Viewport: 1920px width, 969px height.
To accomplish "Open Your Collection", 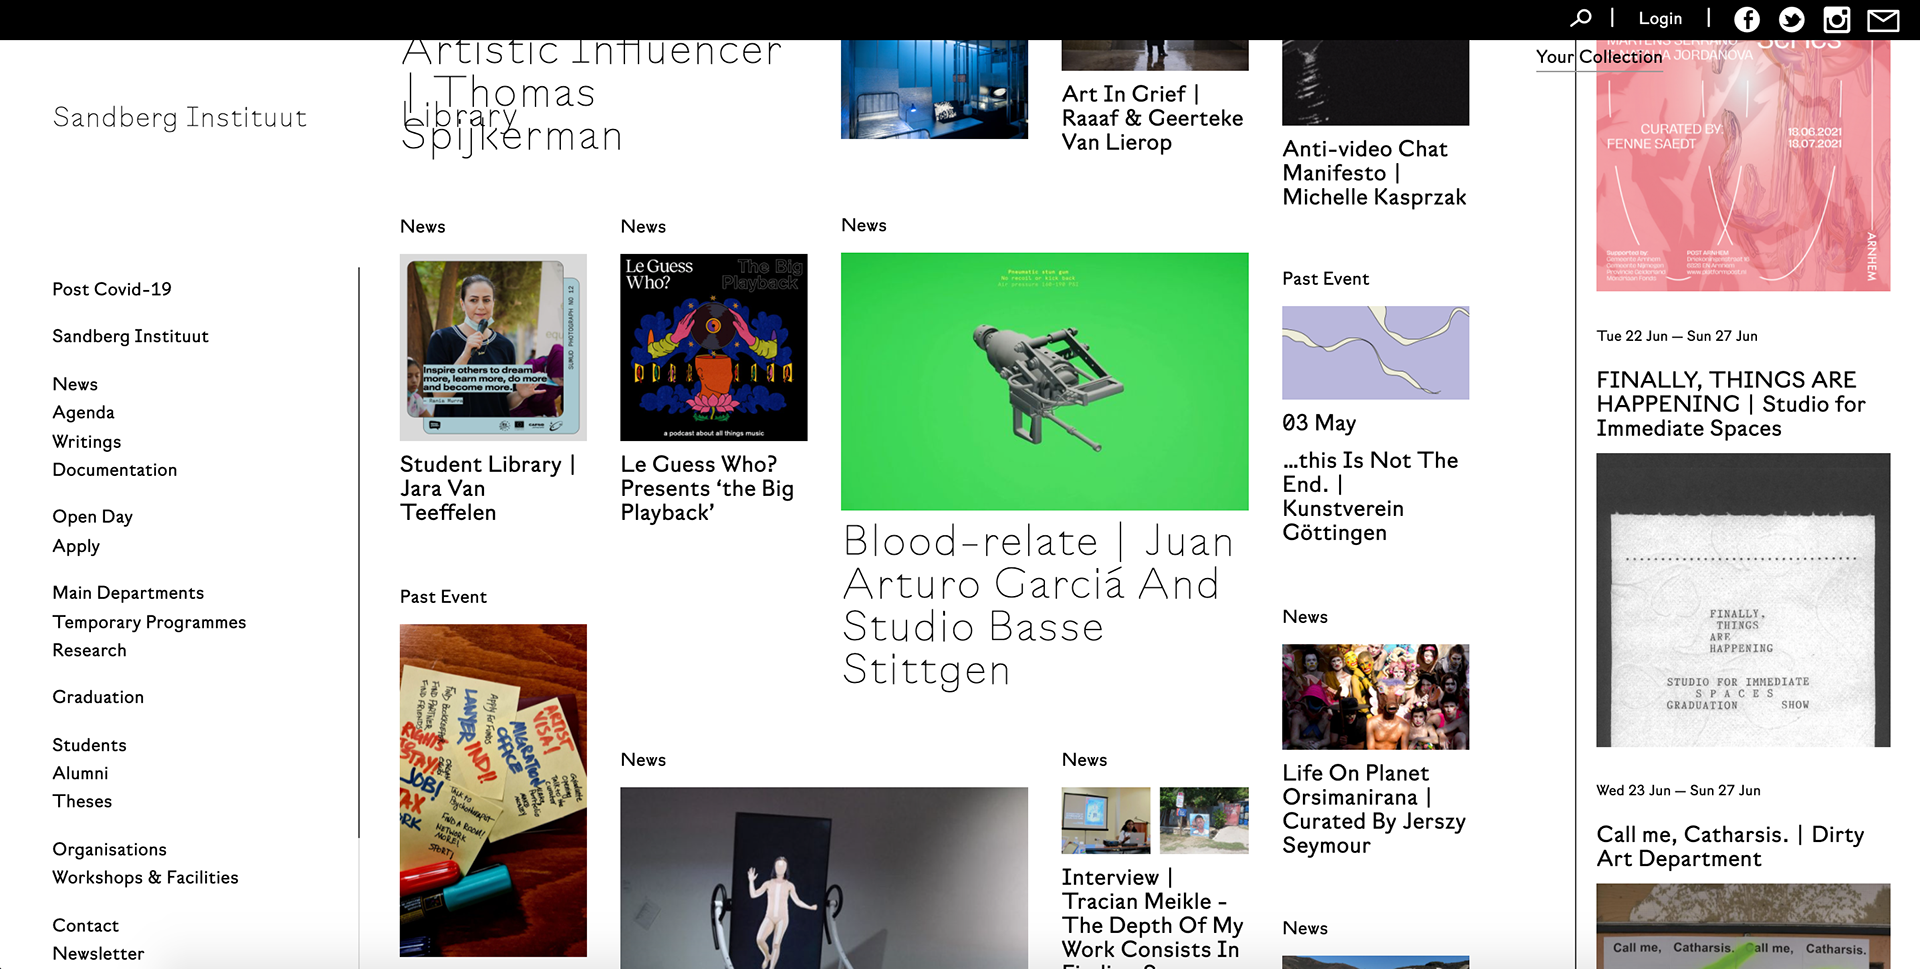I will click(1599, 57).
